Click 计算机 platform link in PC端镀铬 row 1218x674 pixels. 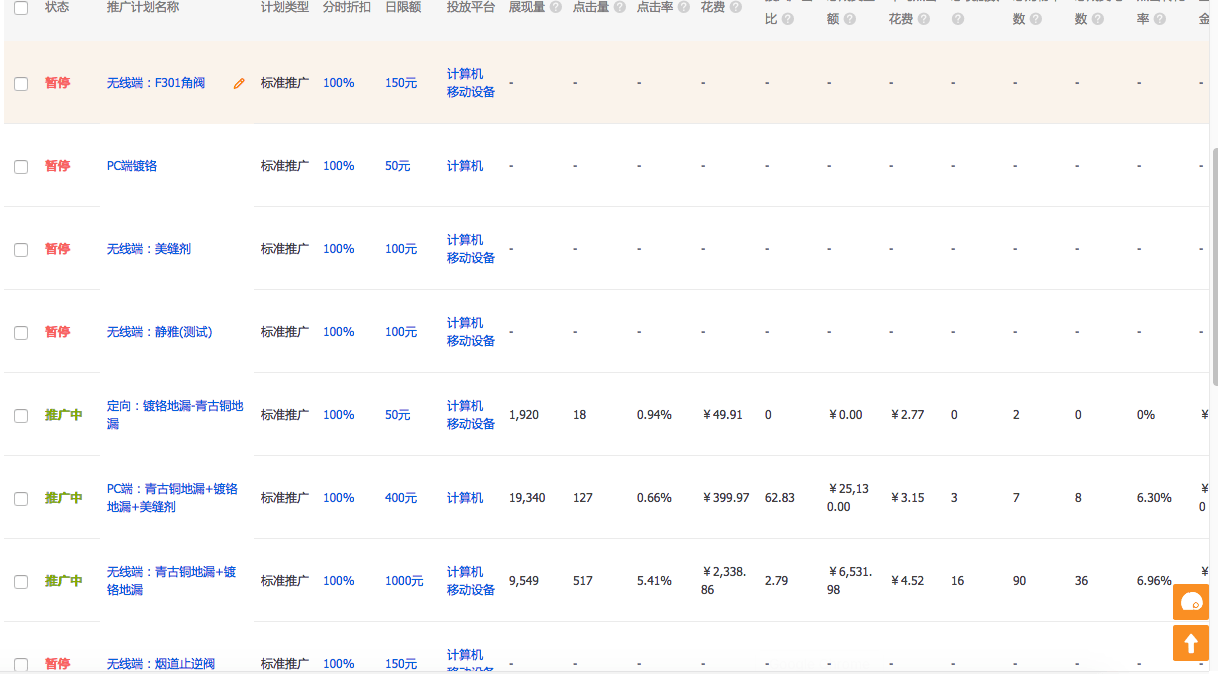[x=465, y=166]
